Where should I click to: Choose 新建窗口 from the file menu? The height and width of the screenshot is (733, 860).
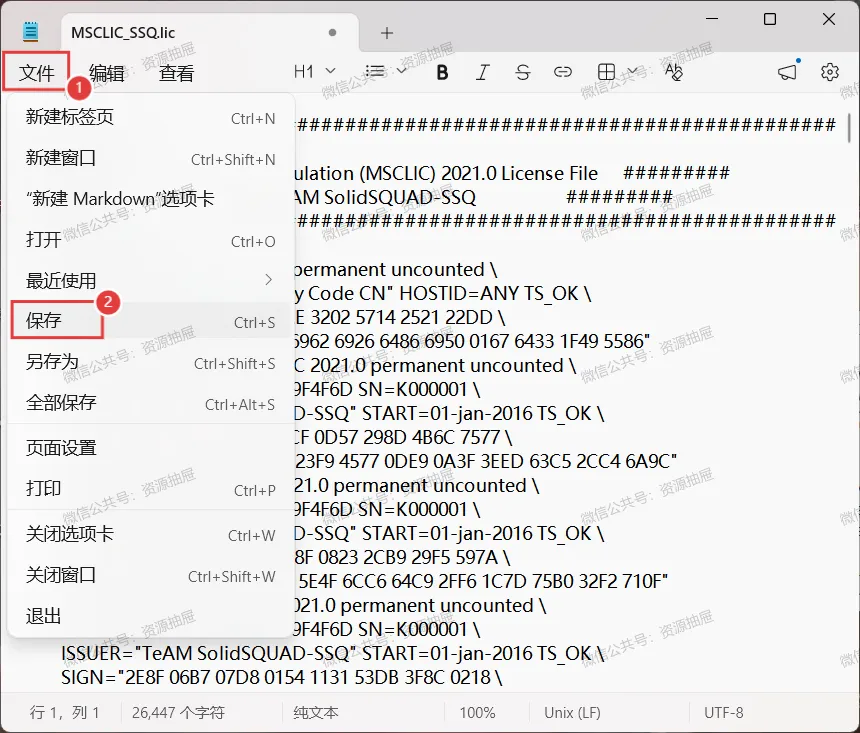150,159
